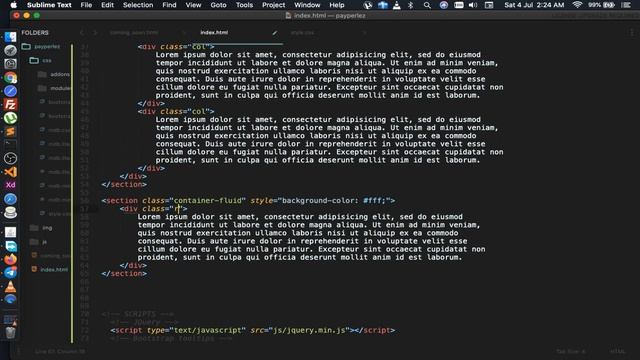Open the Goto menu
Image resolution: width=640 pixels, height=360 pixels.
(218, 5)
